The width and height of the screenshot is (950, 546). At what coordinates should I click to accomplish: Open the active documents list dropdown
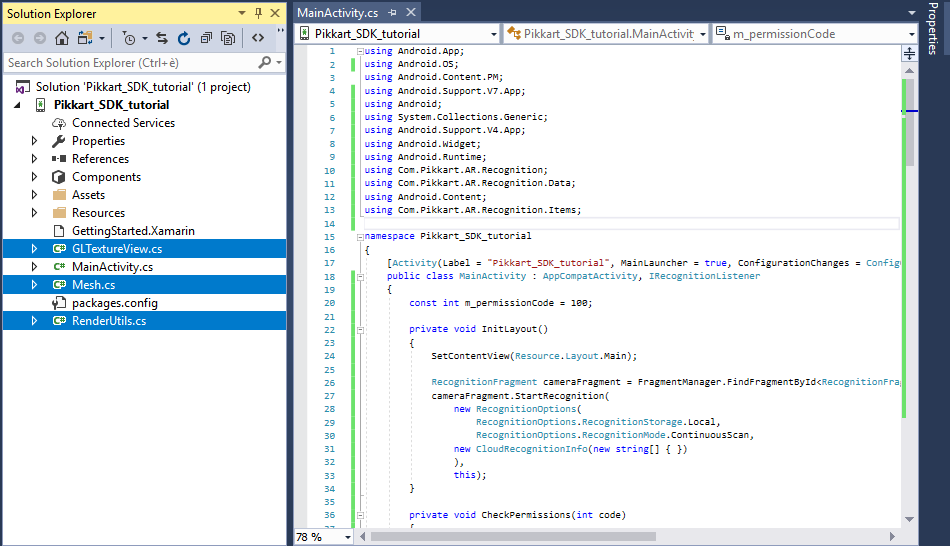(x=912, y=13)
